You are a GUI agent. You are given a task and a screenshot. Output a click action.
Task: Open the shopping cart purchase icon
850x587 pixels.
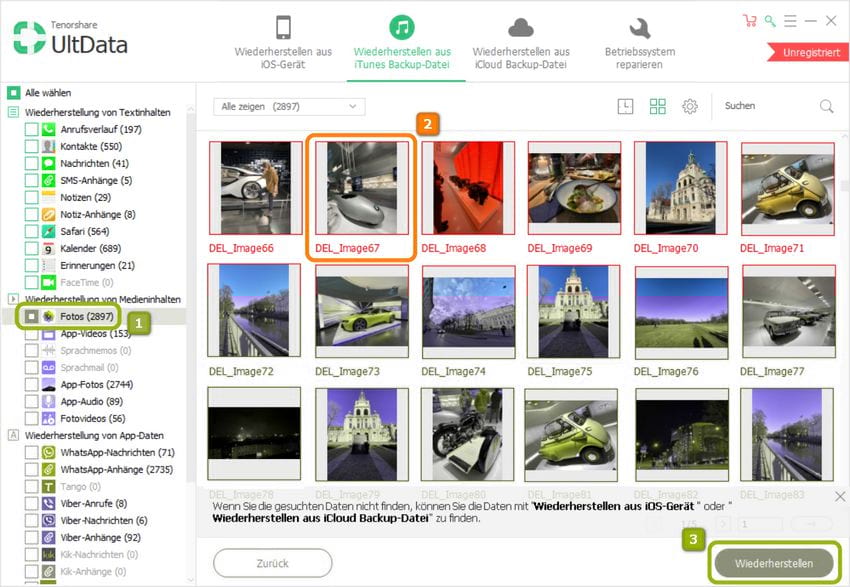pyautogui.click(x=750, y=21)
